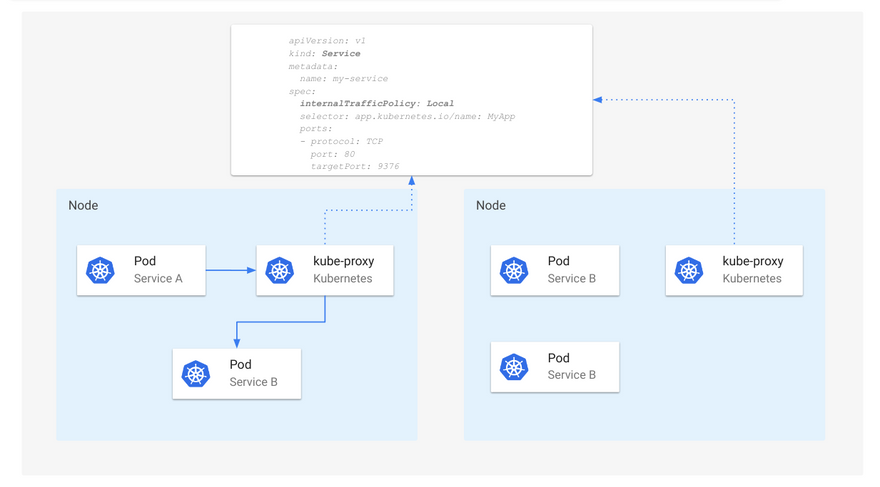Click the icon of the Service B pod beside the second kube-proxy
This screenshot has height=487, width=880.
tap(514, 270)
